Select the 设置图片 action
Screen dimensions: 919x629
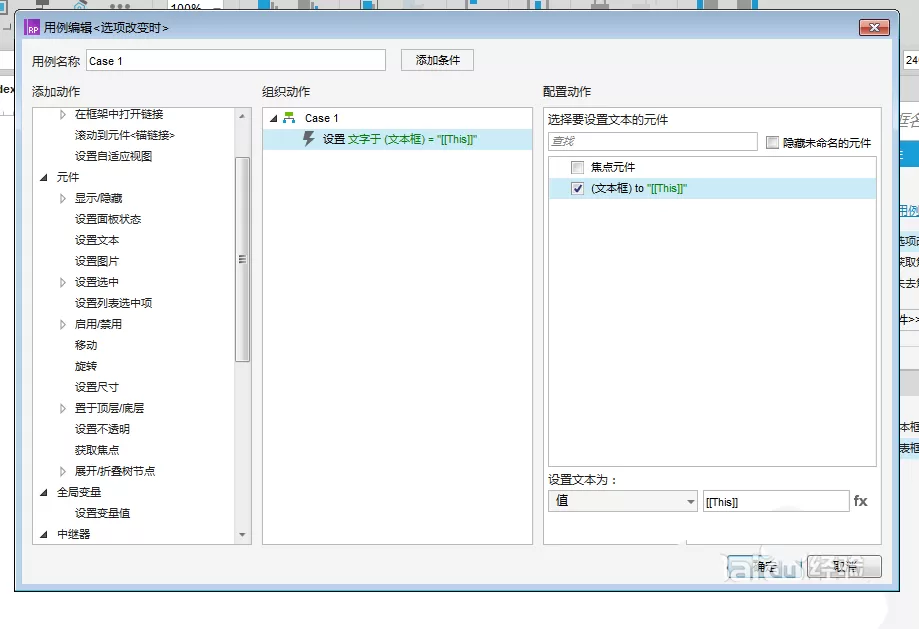pyautogui.click(x=97, y=261)
